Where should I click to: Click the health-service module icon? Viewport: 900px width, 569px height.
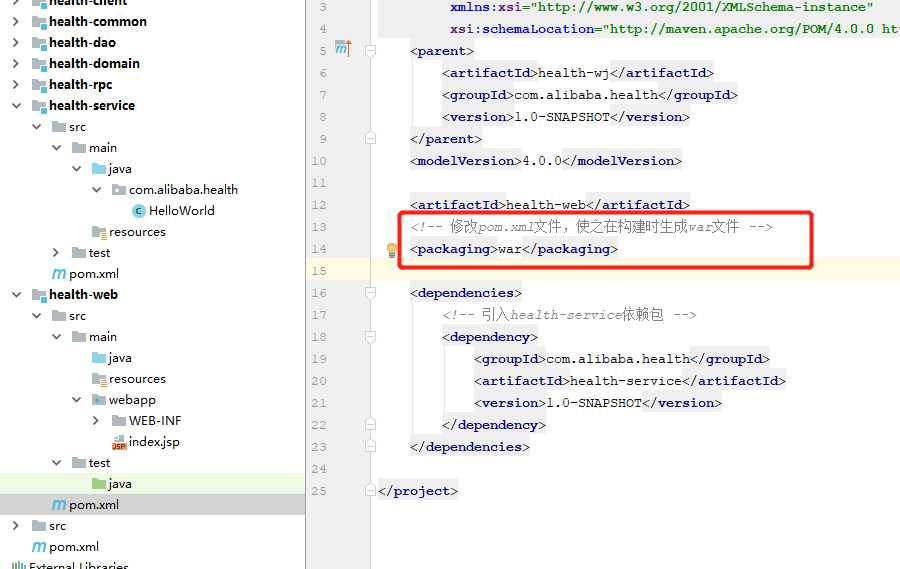[x=38, y=106]
